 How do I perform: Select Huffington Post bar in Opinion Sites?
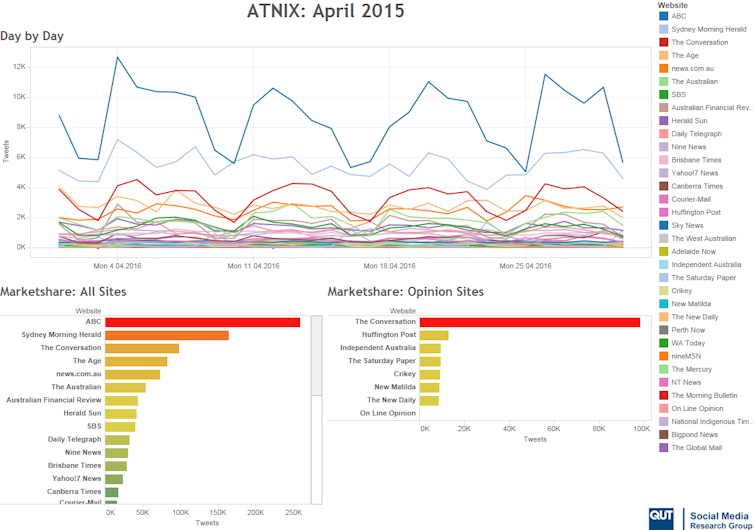(434, 335)
